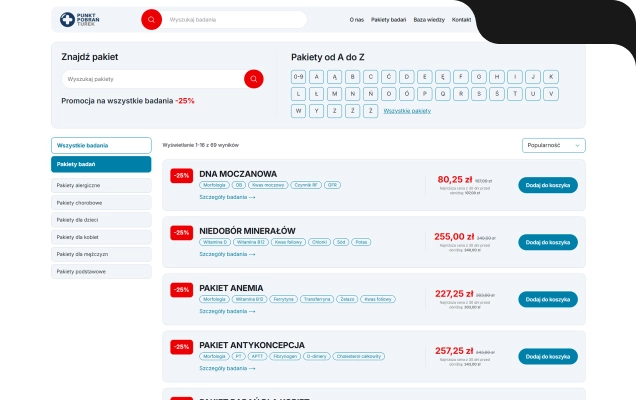
Task: Choose letter M in the A-Z filter
Action: click(334, 94)
